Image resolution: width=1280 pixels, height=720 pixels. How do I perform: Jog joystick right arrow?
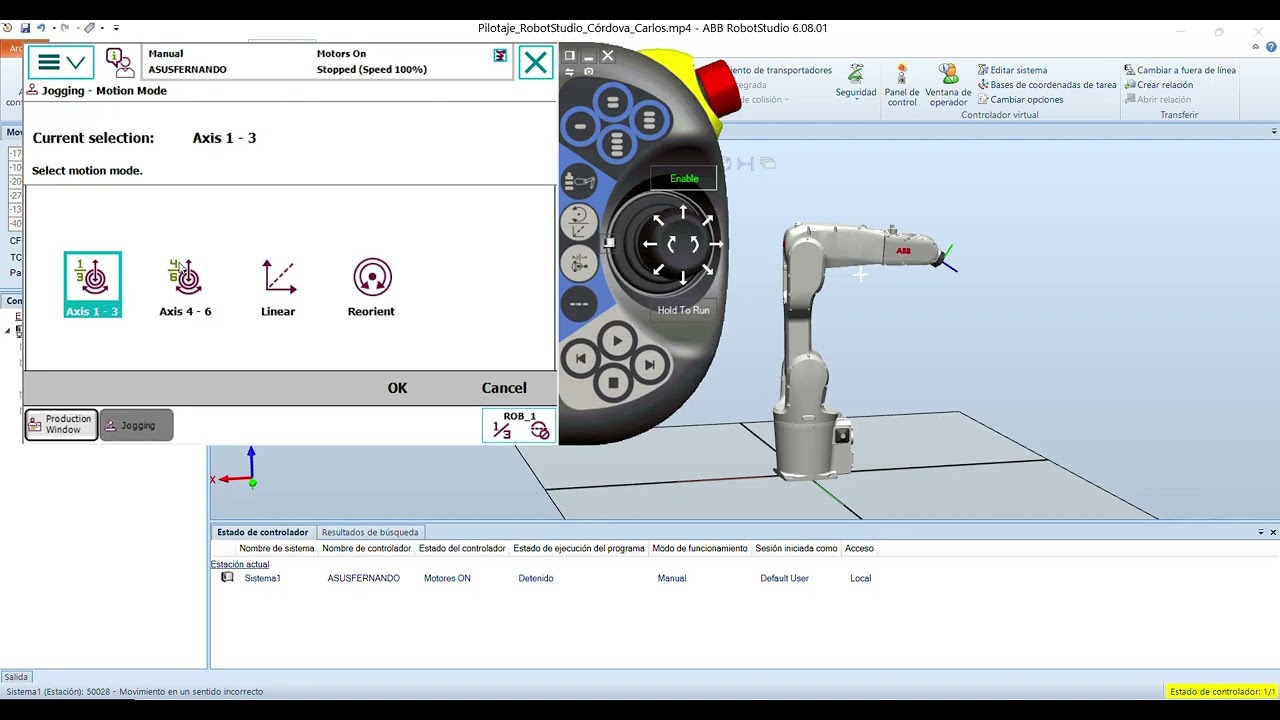716,244
